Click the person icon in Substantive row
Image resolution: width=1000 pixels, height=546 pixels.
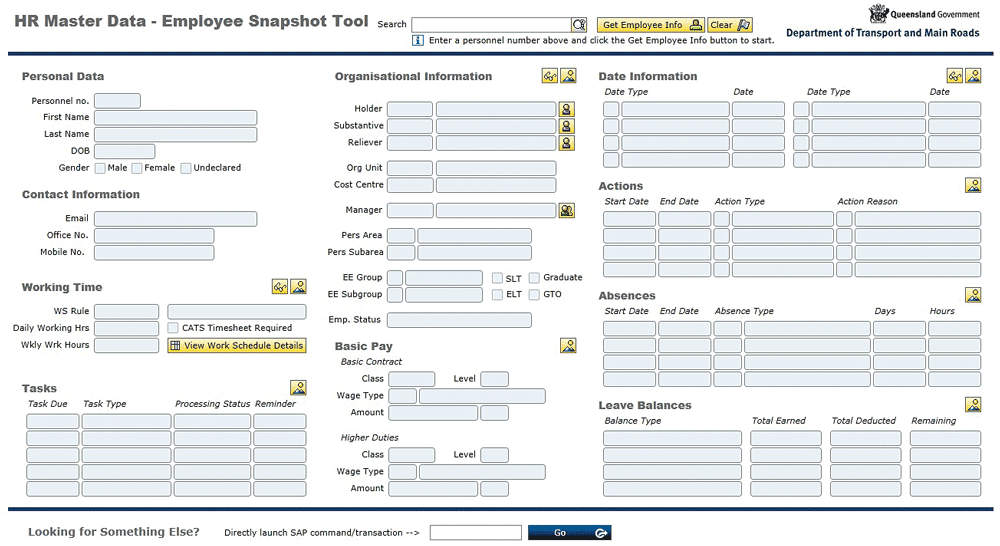[566, 126]
